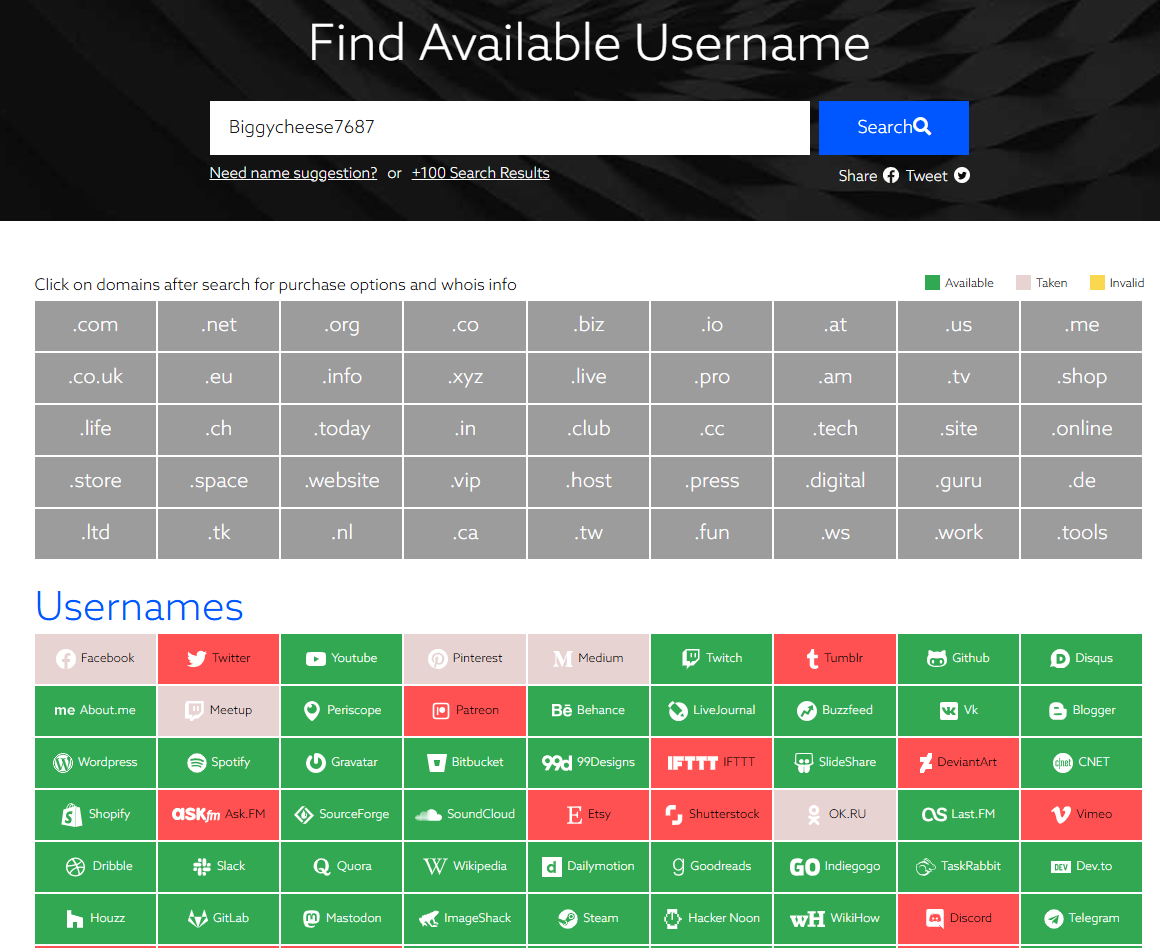Viewport: 1160px width, 948px height.
Task: Select the WikiHow username tile
Action: [x=835, y=918]
